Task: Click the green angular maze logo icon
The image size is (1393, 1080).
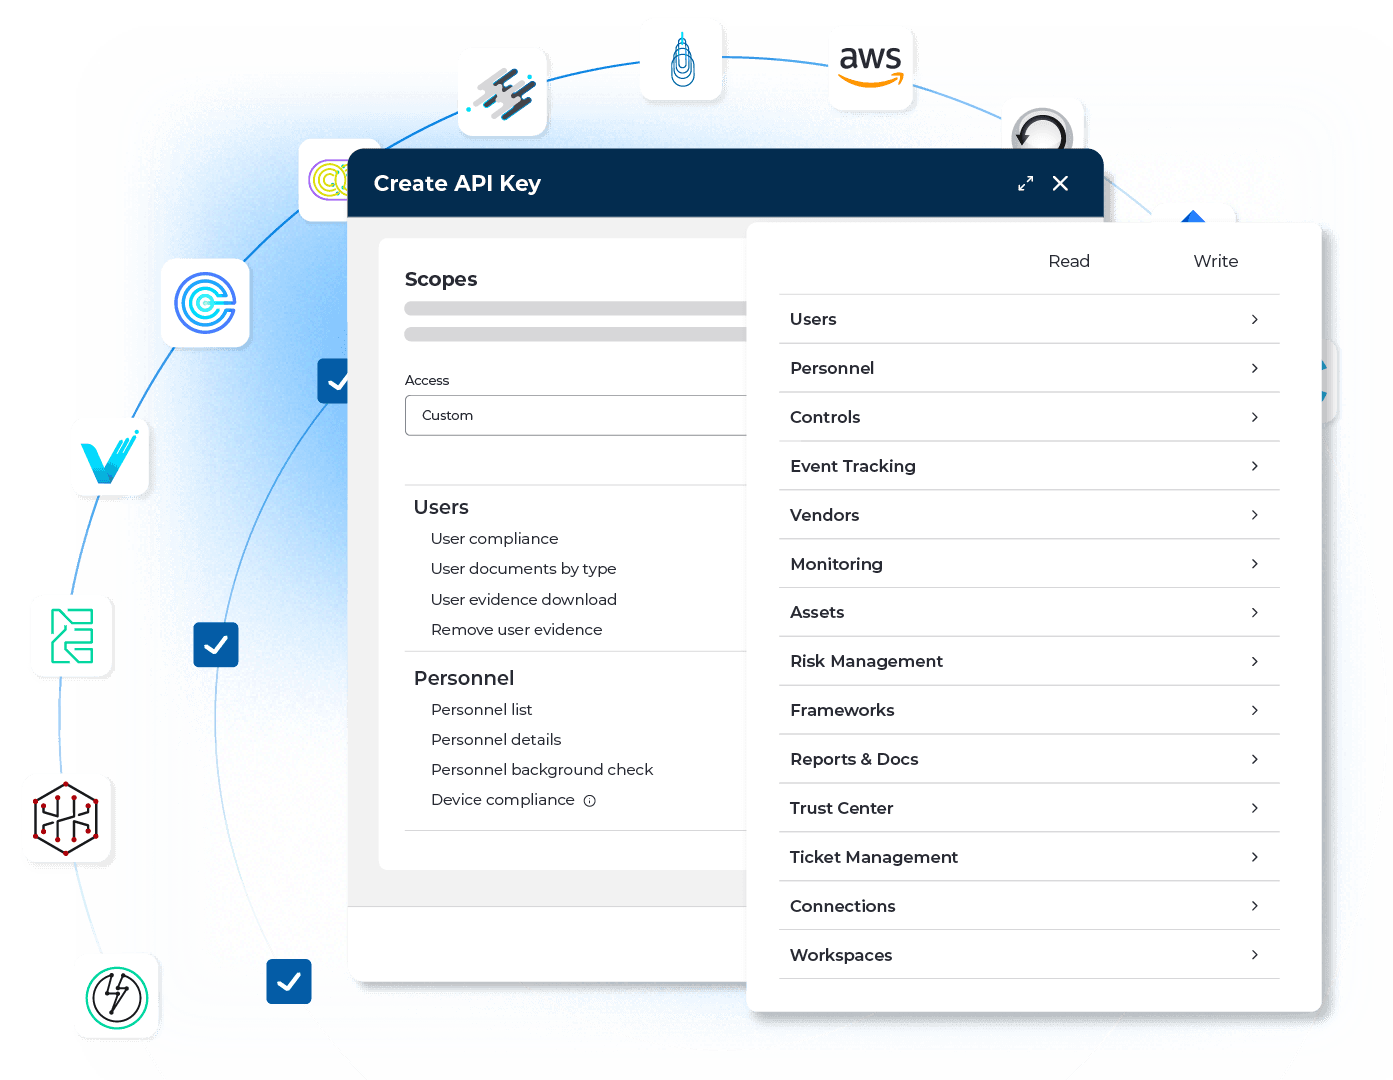Action: pos(72,636)
